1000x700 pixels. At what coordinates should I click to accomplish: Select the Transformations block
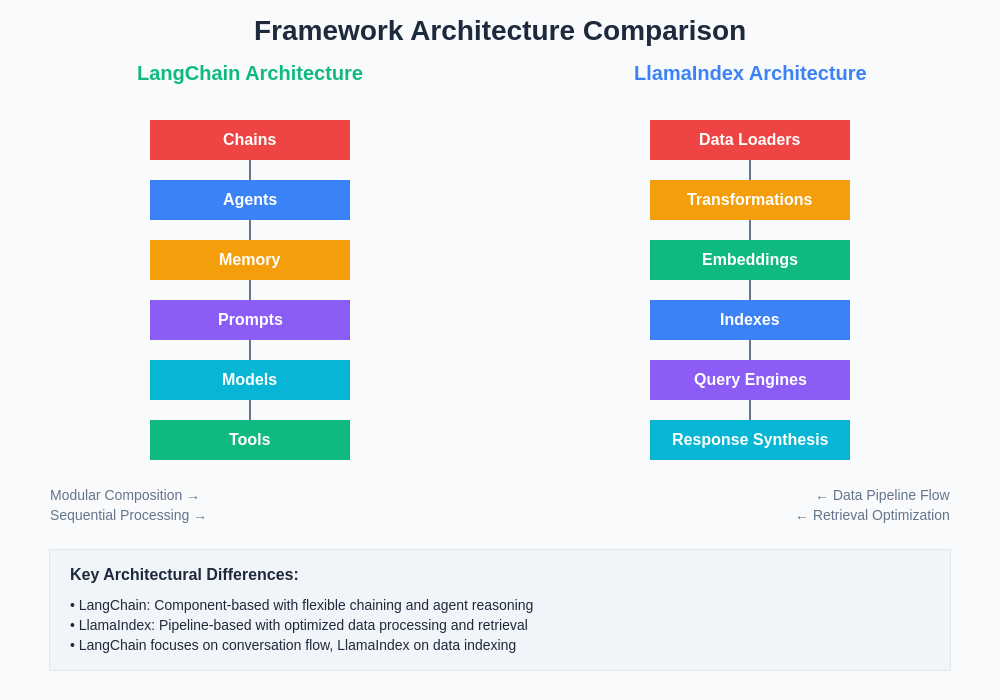(x=750, y=200)
